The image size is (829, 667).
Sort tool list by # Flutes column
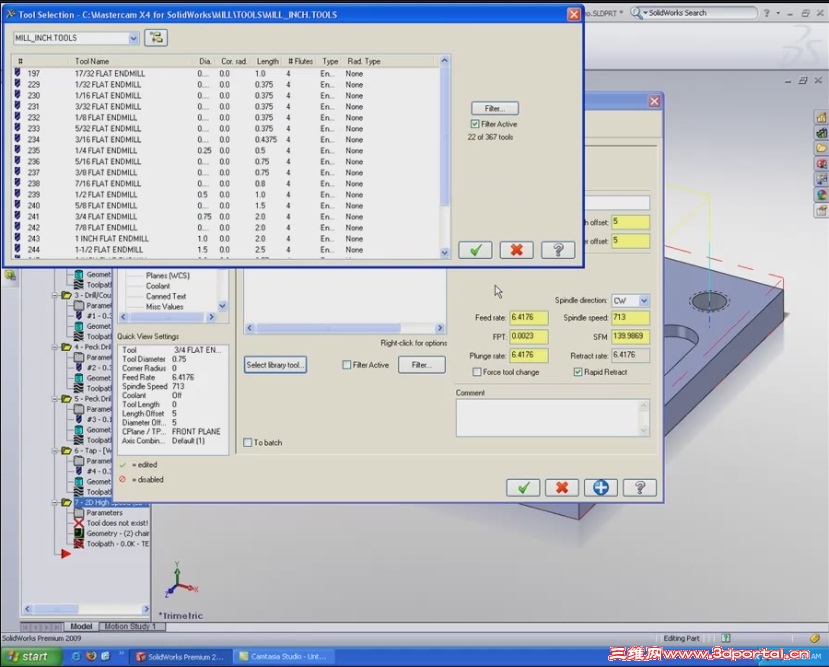click(300, 61)
